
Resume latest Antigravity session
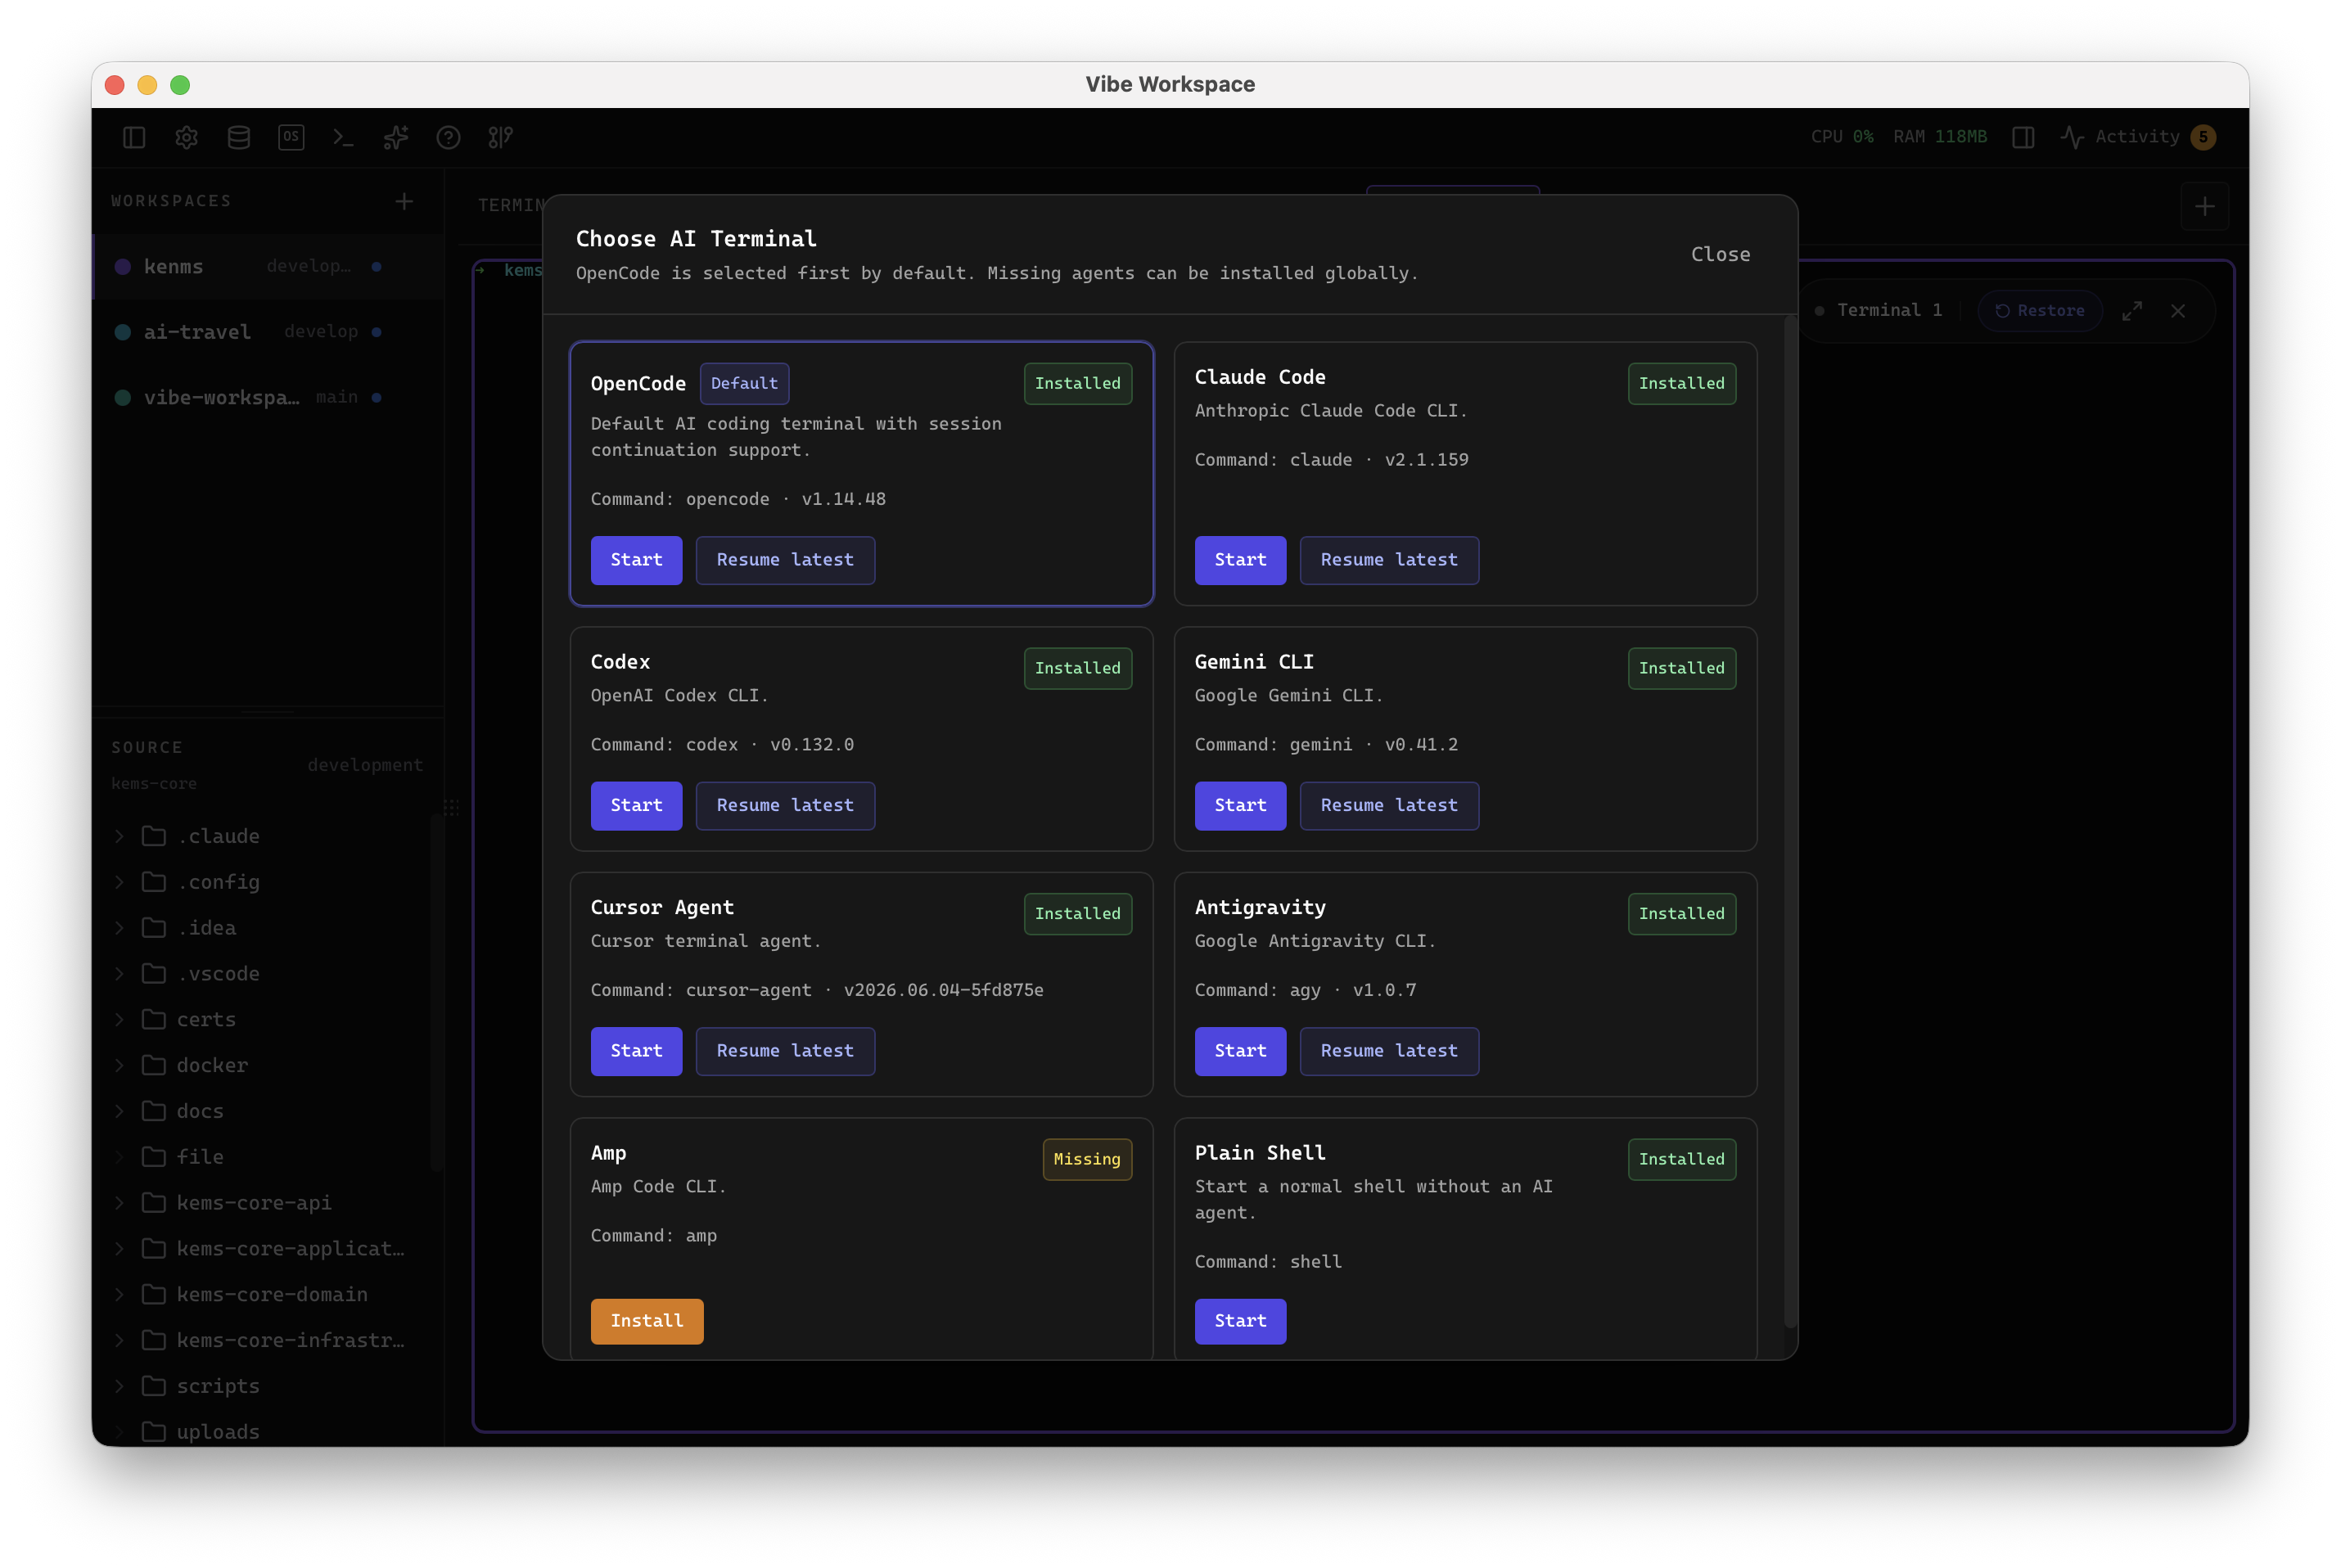[1389, 1051]
